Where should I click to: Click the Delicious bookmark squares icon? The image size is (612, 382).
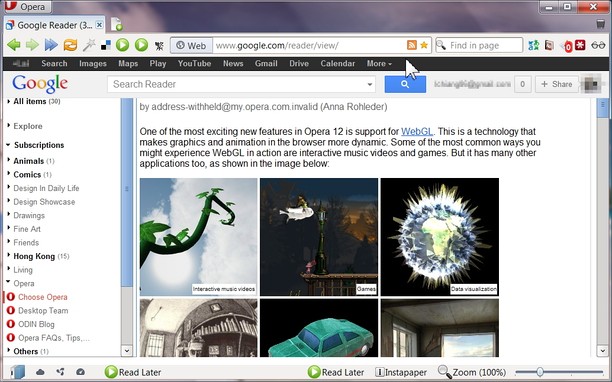click(106, 46)
